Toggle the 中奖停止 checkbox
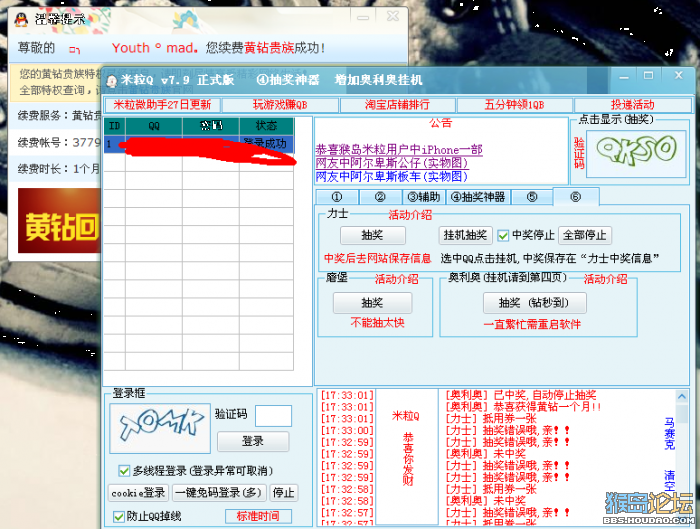This screenshot has height=529, width=700. click(x=503, y=235)
